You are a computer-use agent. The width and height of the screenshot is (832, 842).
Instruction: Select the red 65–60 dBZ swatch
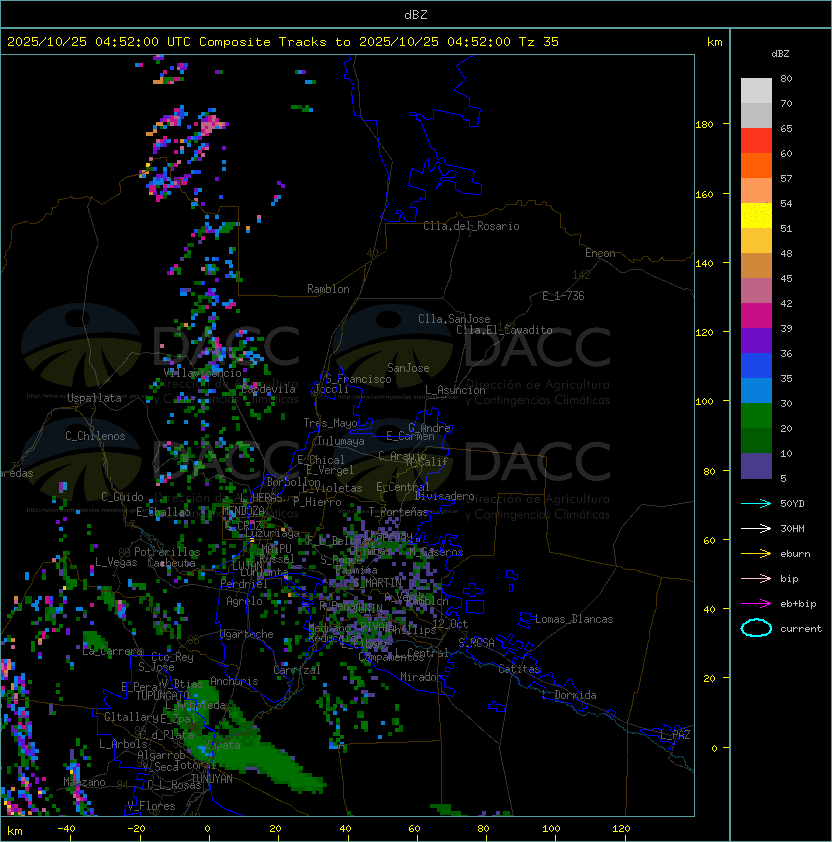point(756,141)
